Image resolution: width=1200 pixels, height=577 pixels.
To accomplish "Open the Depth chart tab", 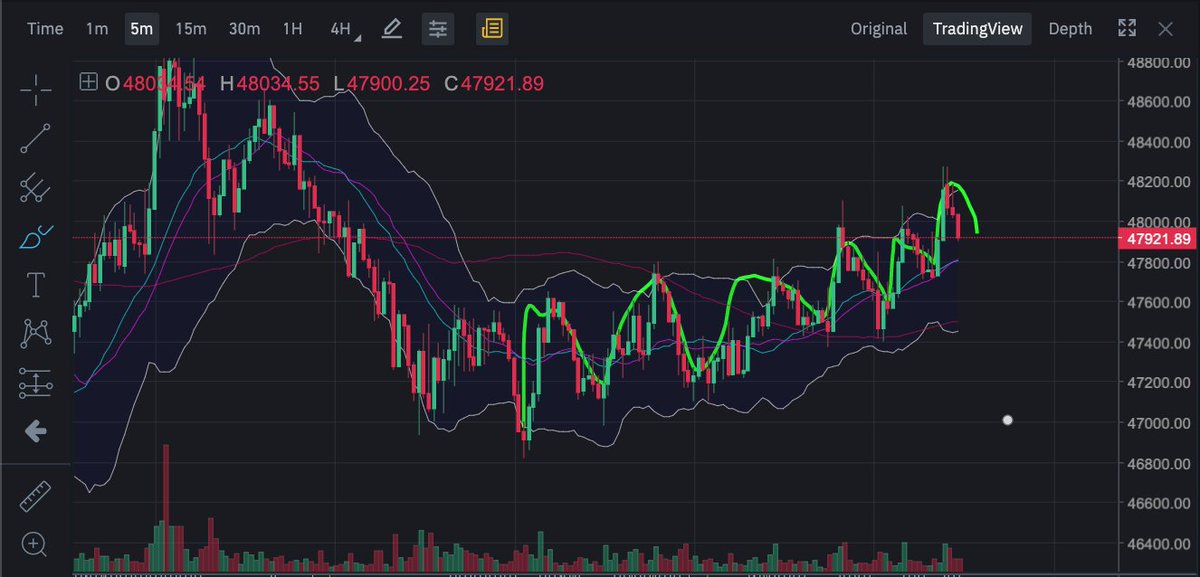I will coord(1070,29).
